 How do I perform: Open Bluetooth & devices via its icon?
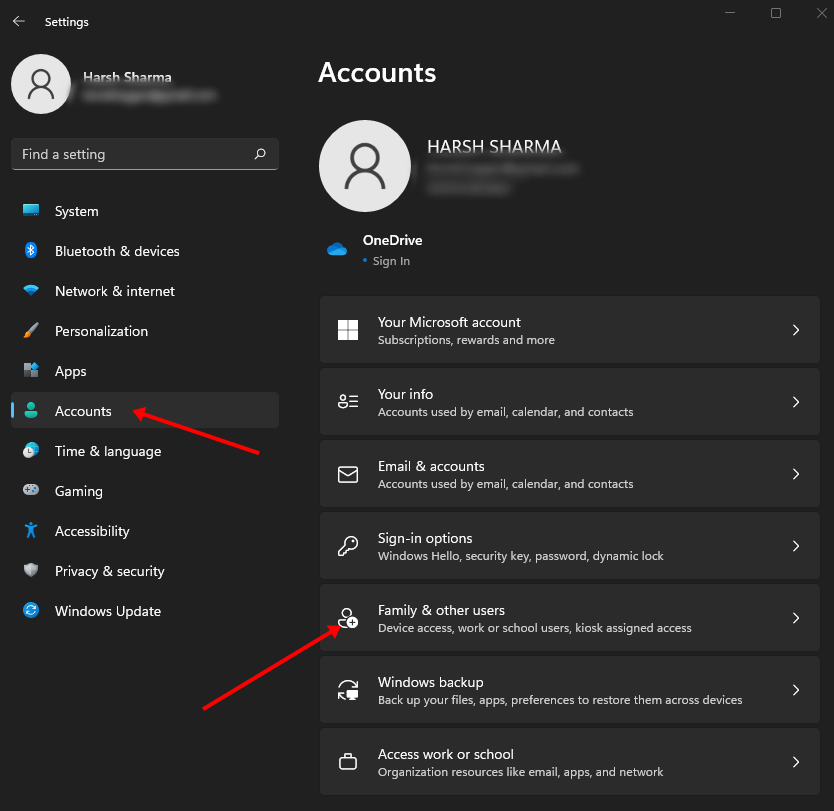[x=31, y=251]
